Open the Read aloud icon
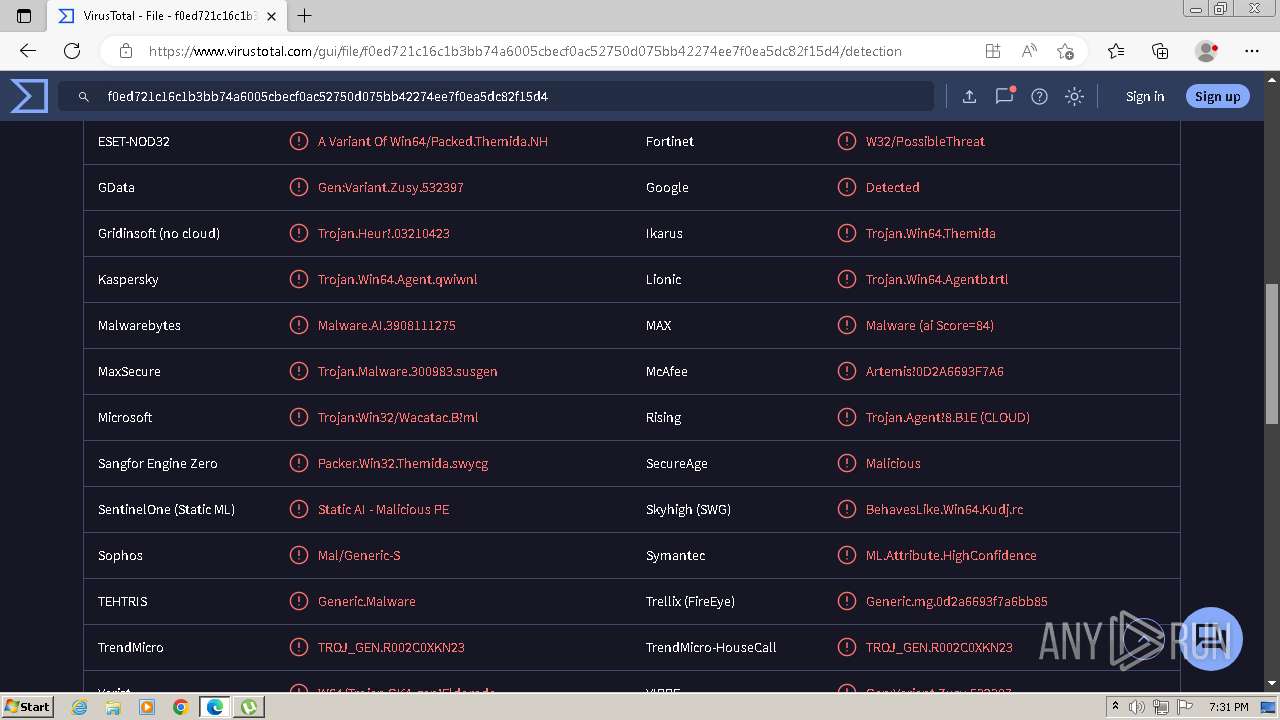Image resolution: width=1280 pixels, height=720 pixels. (x=1029, y=51)
